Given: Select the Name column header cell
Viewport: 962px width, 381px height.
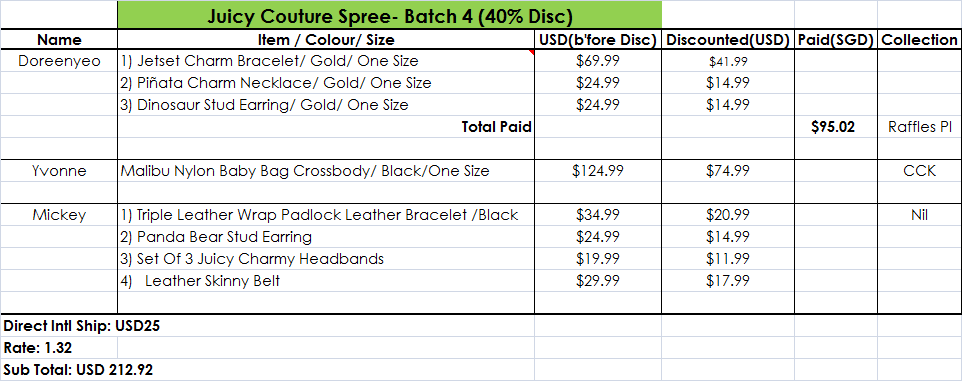Looking at the screenshot, I should [x=59, y=40].
